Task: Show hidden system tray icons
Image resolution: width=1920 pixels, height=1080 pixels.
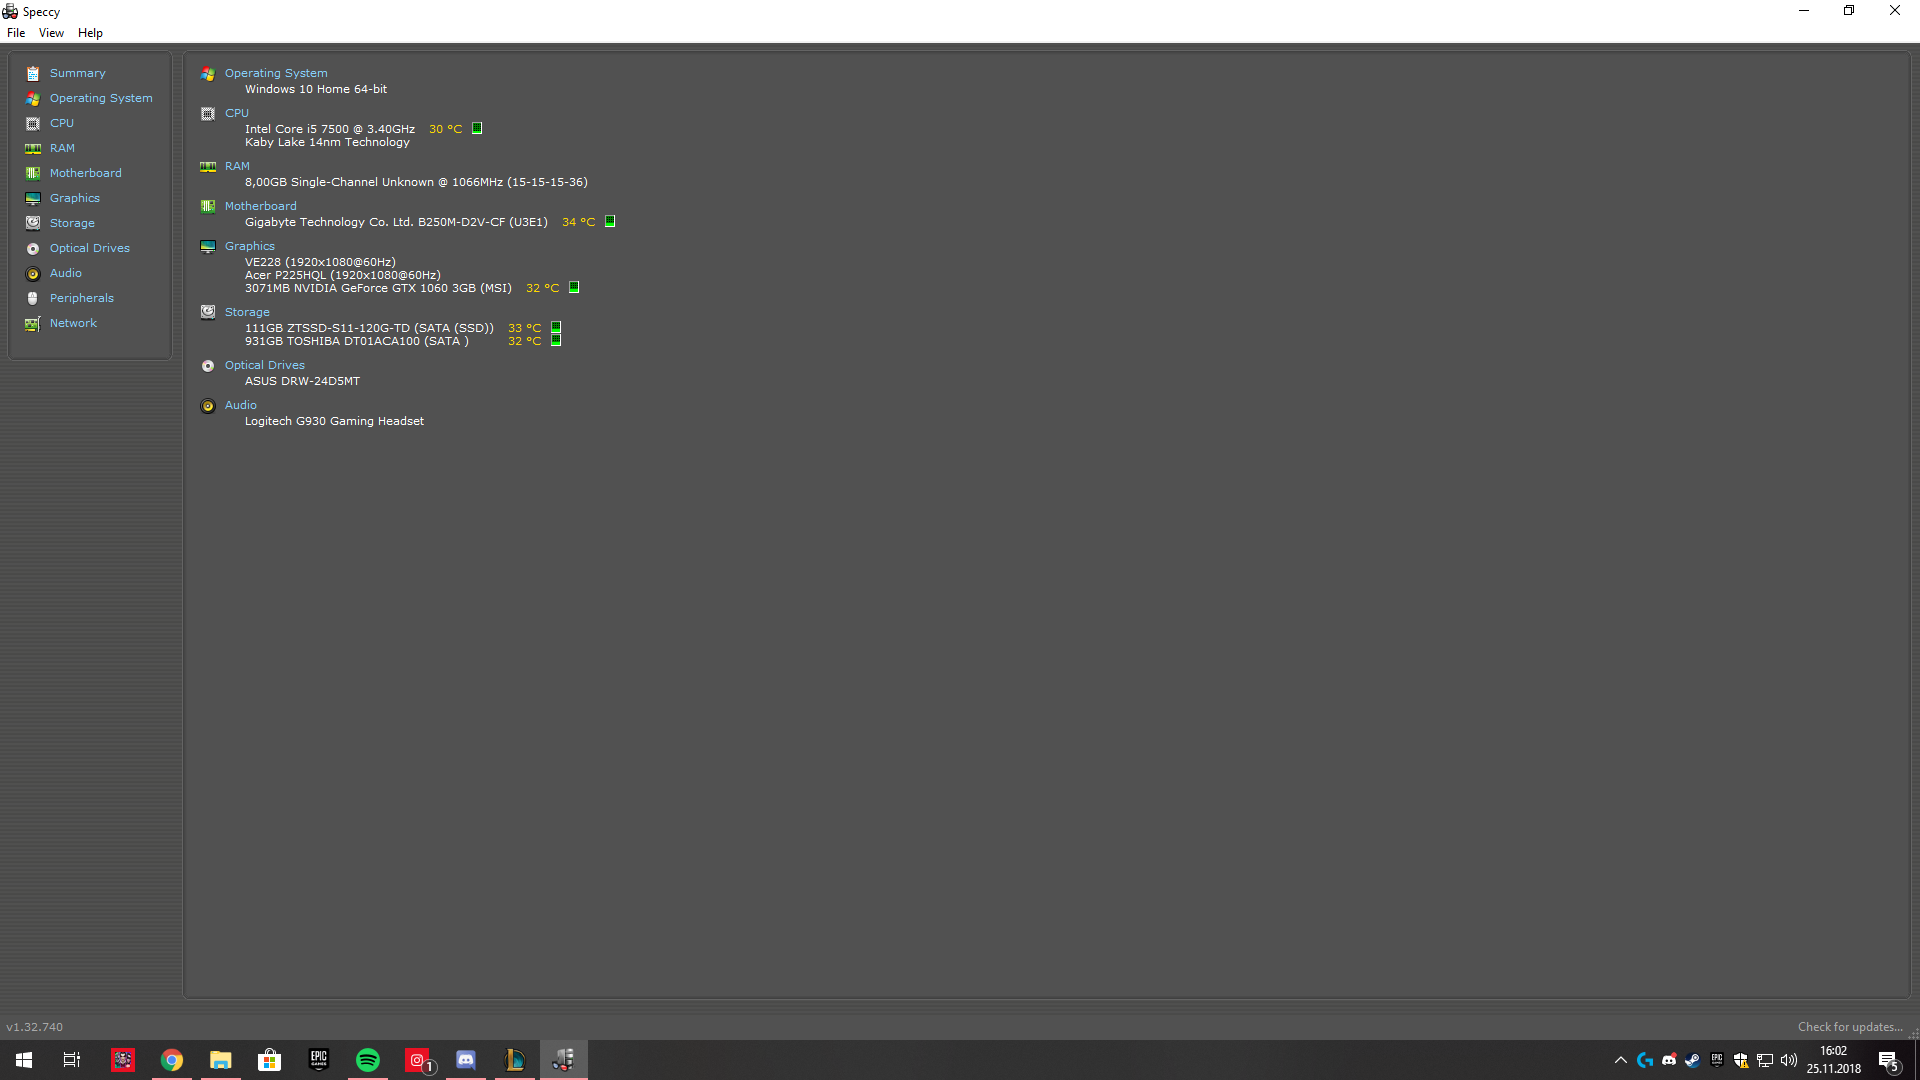Action: (x=1620, y=1060)
